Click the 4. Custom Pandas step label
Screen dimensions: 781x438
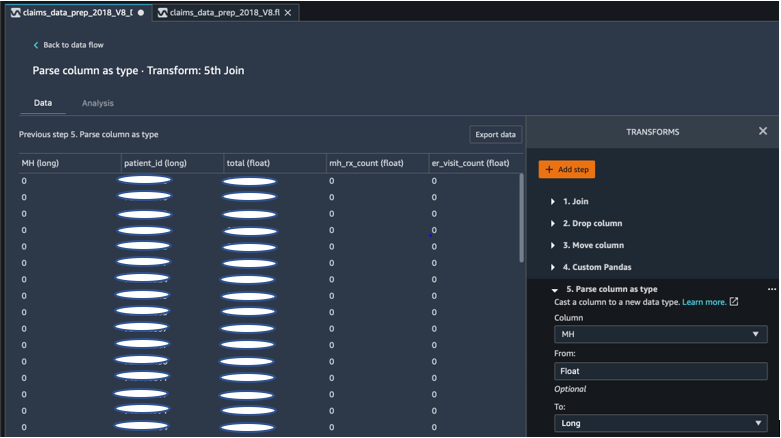pyautogui.click(x=597, y=267)
